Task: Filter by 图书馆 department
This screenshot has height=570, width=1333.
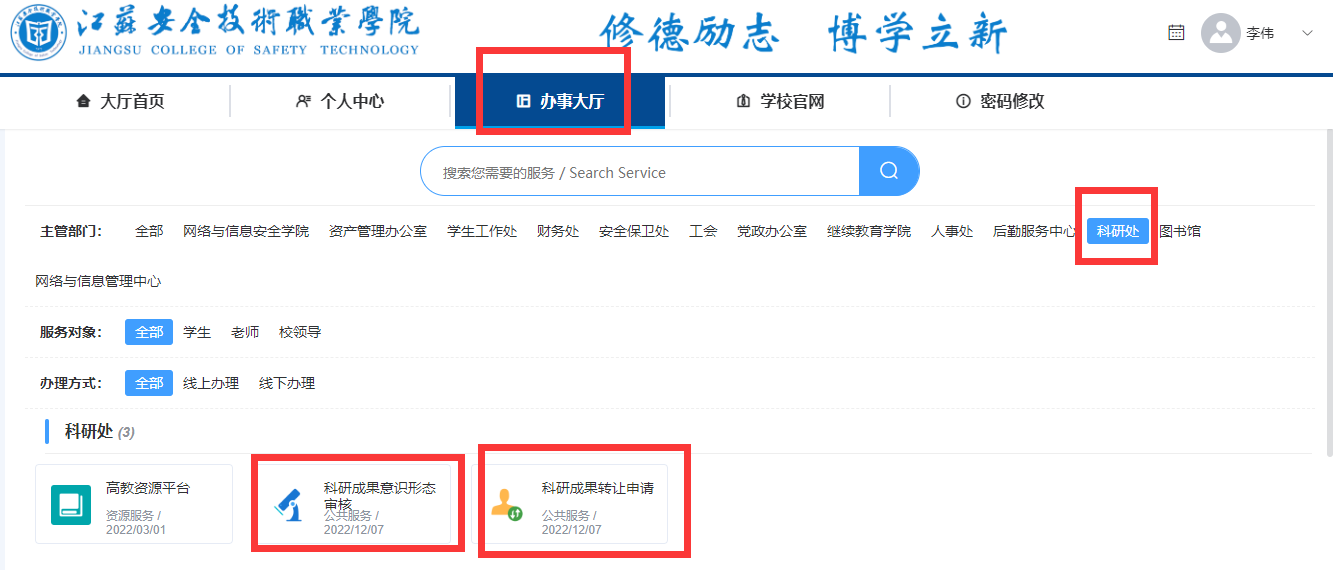Action: 1180,231
